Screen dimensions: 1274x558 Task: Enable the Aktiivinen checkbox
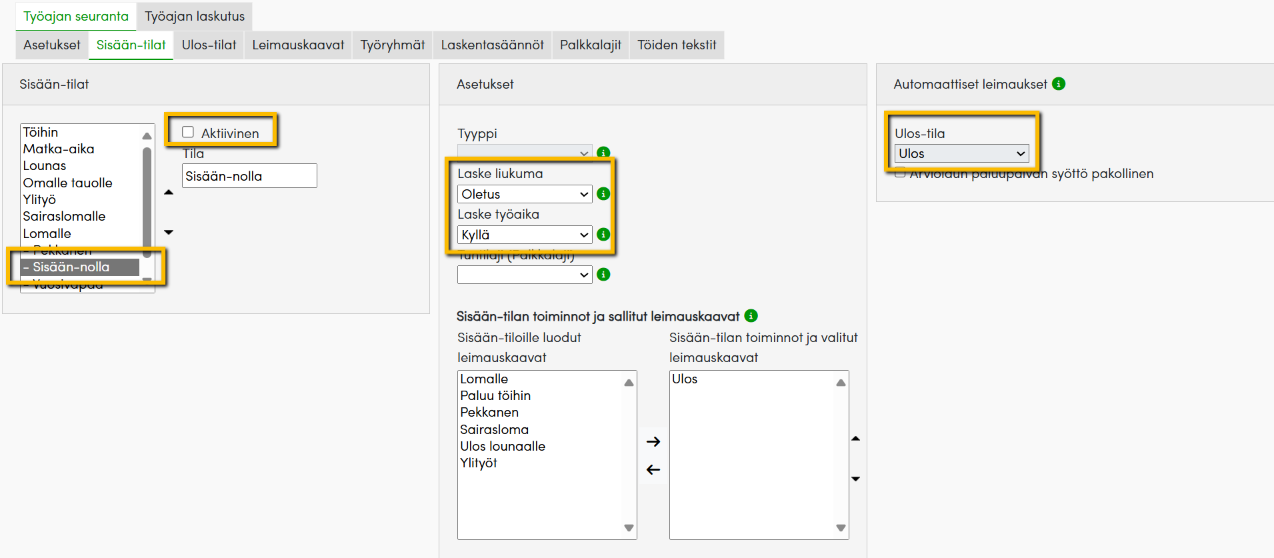(188, 132)
